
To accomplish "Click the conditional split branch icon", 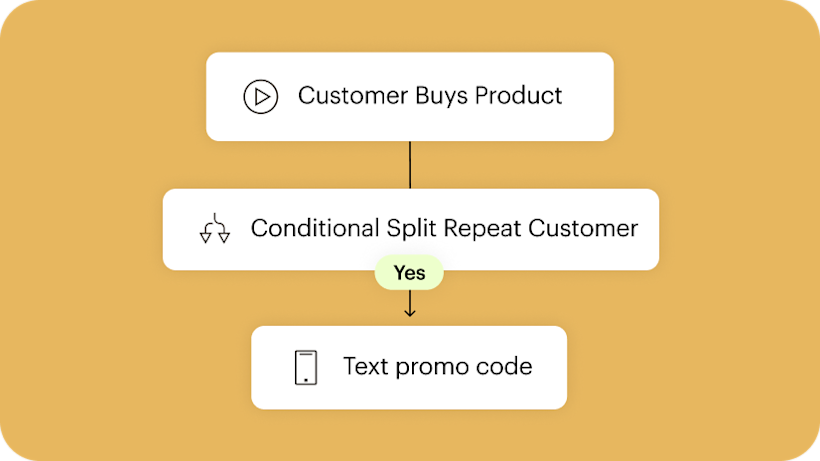I will coord(214,229).
